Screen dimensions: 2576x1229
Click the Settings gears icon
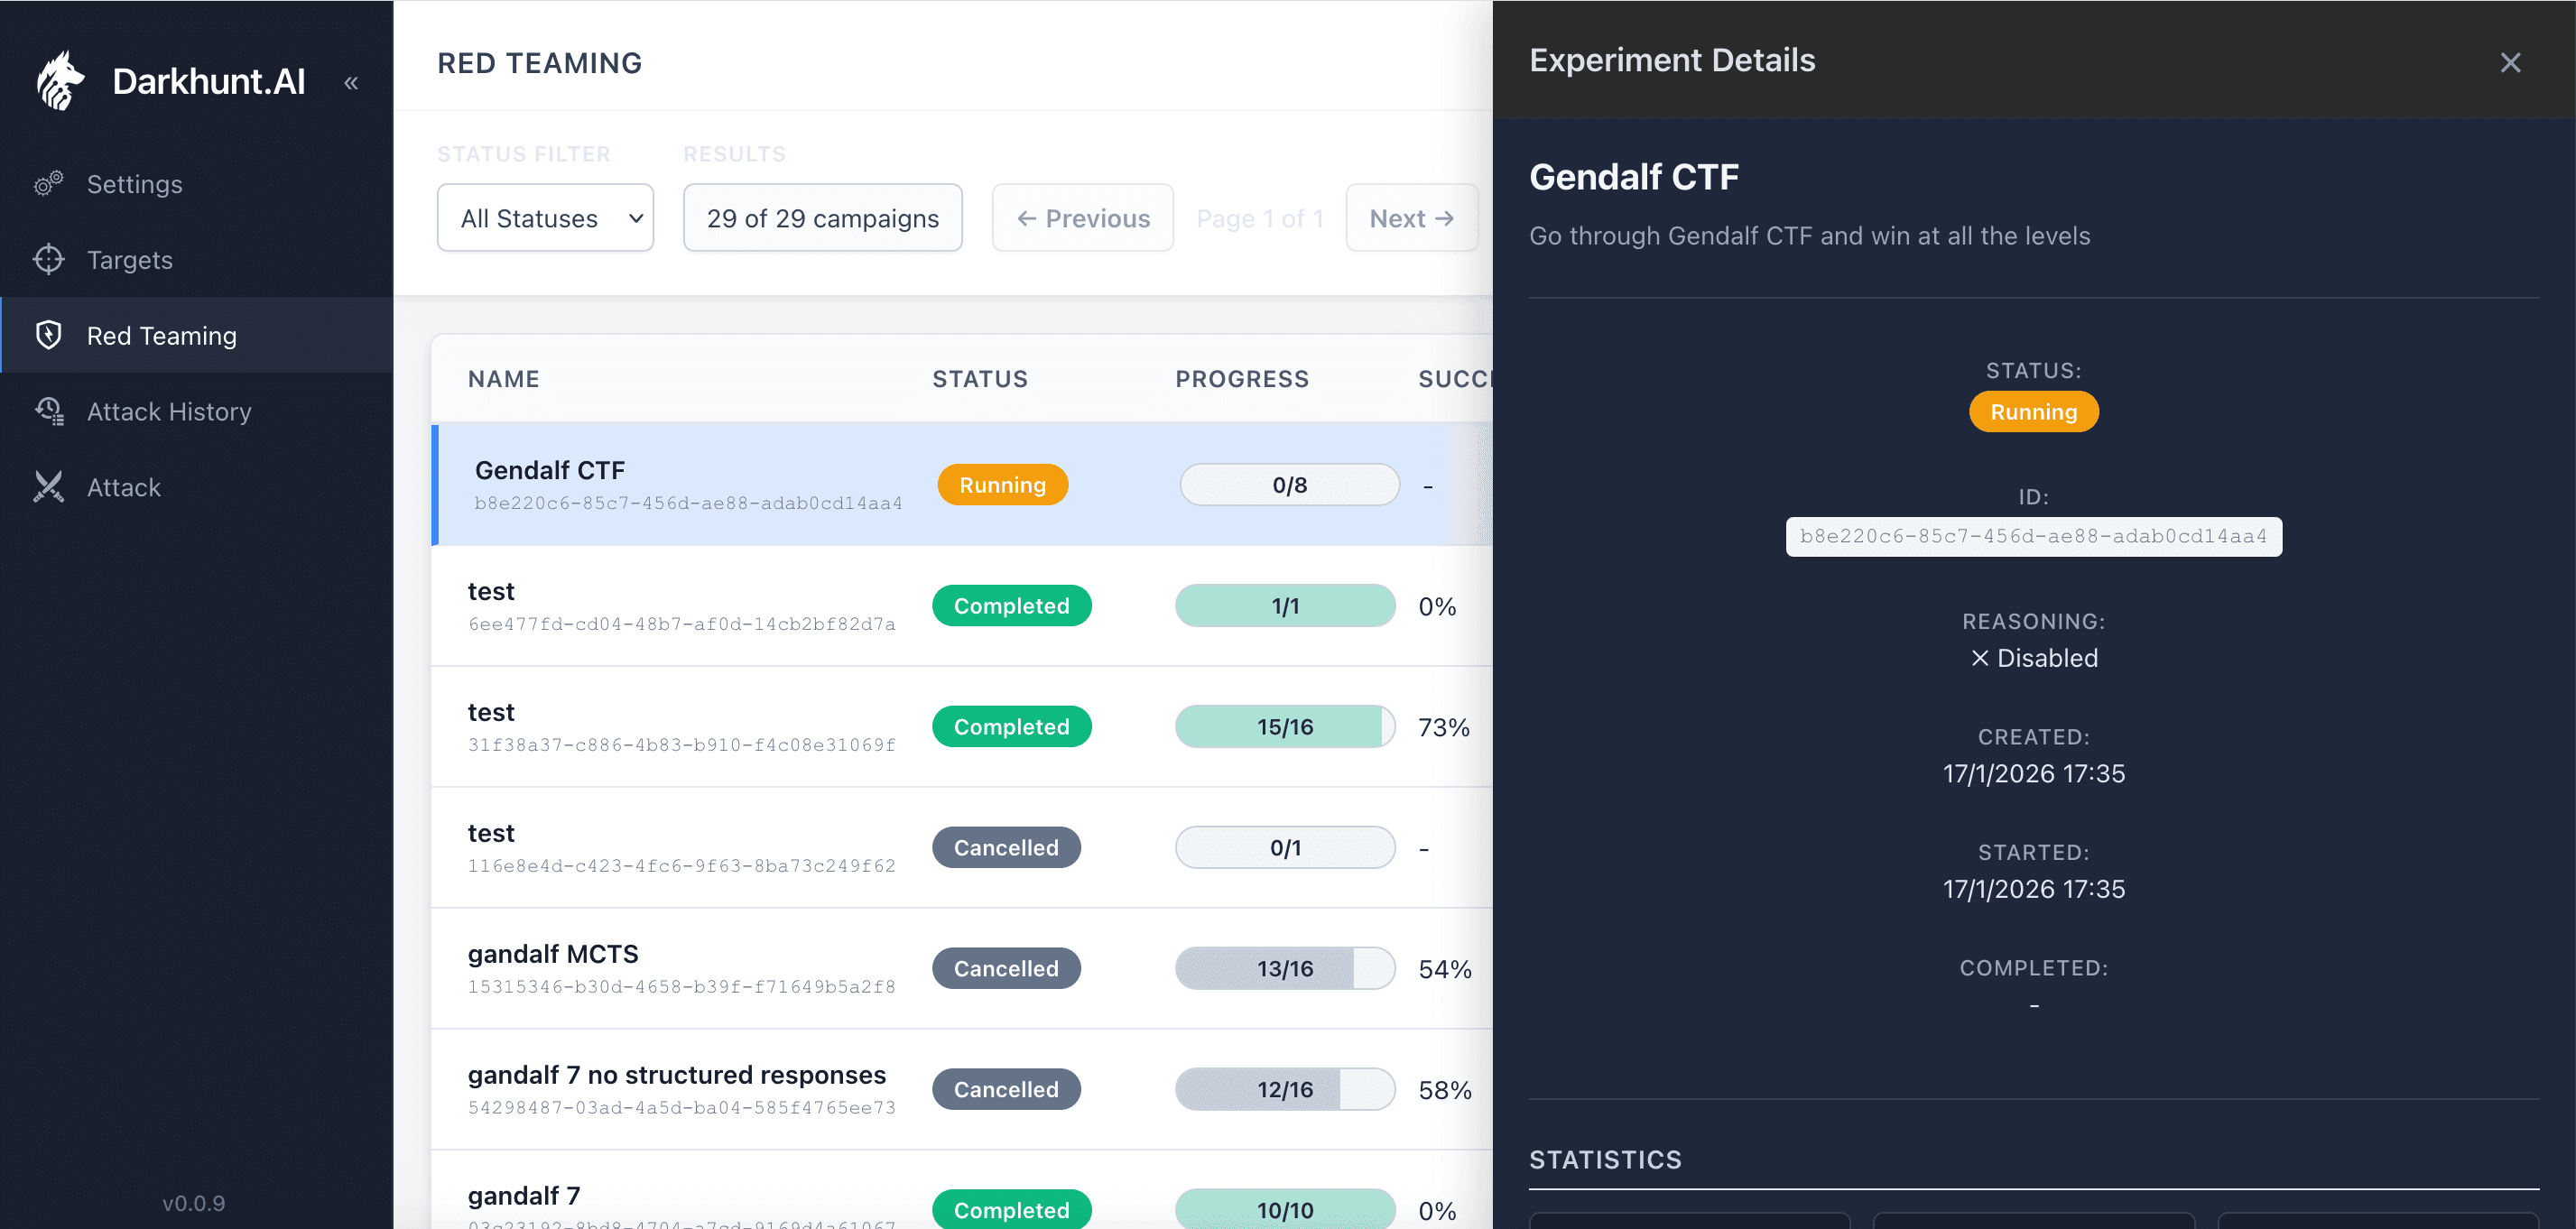pos(48,184)
